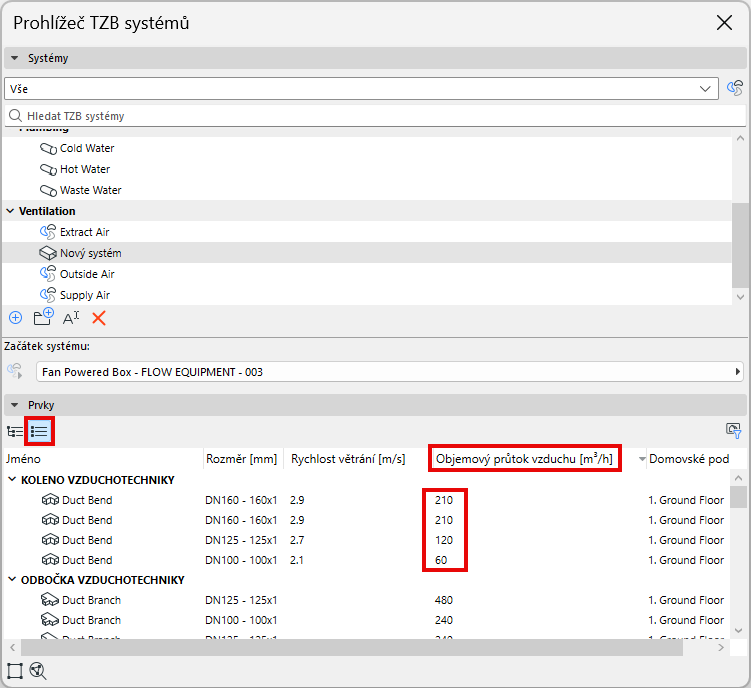Image resolution: width=751 pixels, height=688 pixels.
Task: Click the Duct Branch icon in 480 row
Action: pyautogui.click(x=50, y=600)
